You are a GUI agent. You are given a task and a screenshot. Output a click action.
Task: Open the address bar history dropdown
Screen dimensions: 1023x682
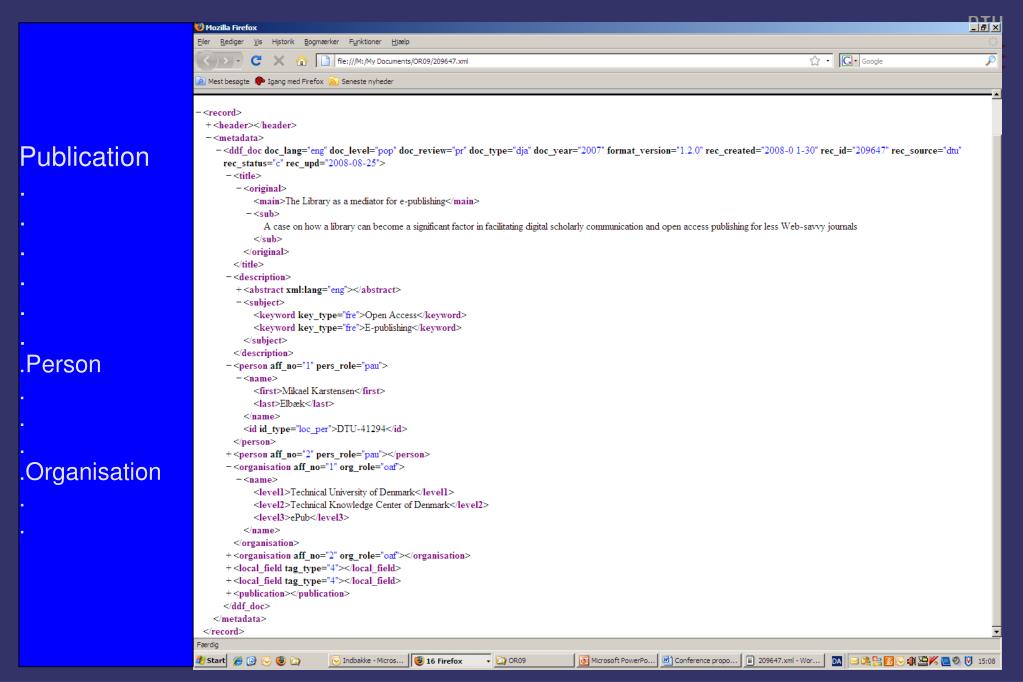(x=828, y=61)
